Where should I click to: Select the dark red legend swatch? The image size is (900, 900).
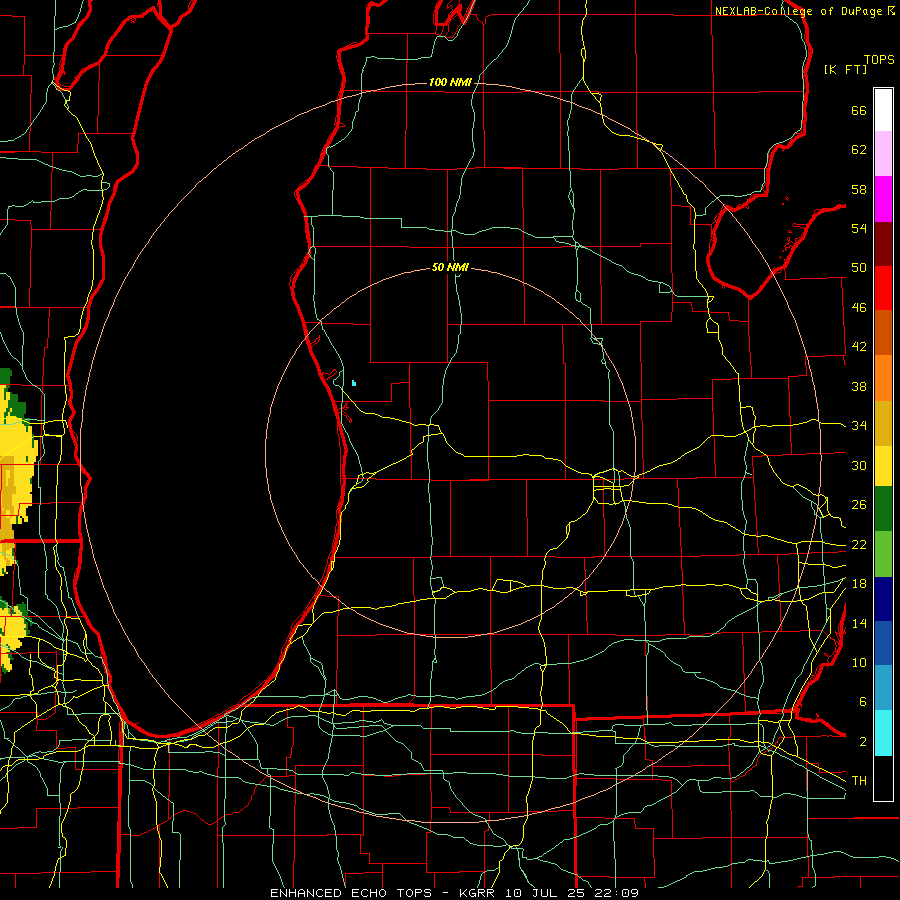[x=883, y=243]
